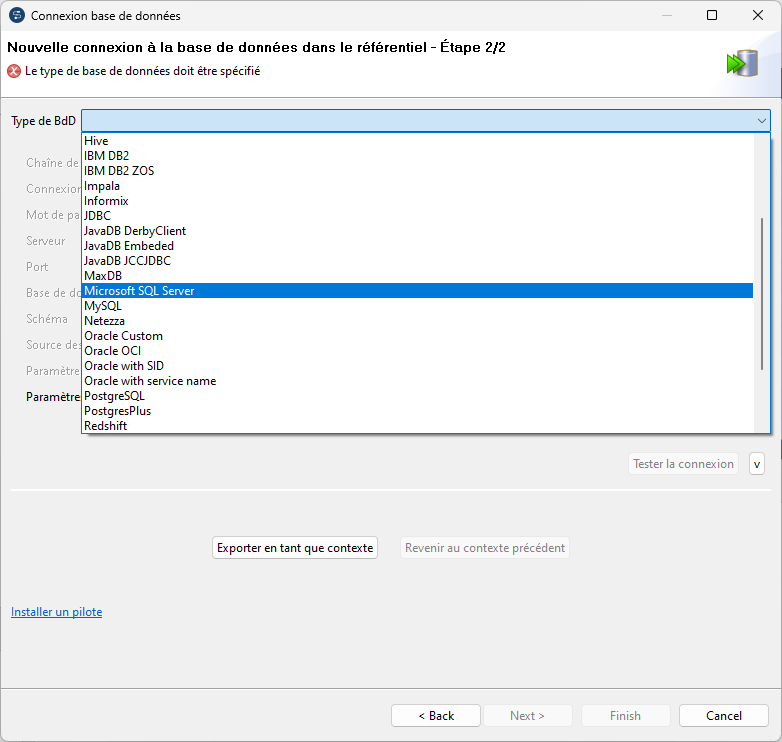The height and width of the screenshot is (742, 782).
Task: Select Netezza from the list
Action: (417, 321)
